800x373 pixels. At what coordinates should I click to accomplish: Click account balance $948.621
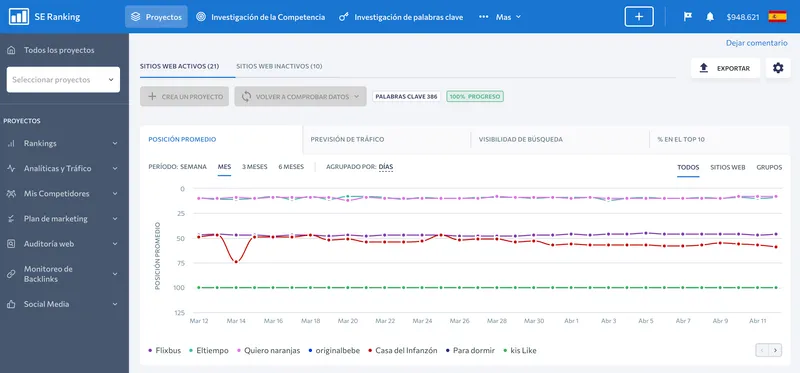[743, 17]
